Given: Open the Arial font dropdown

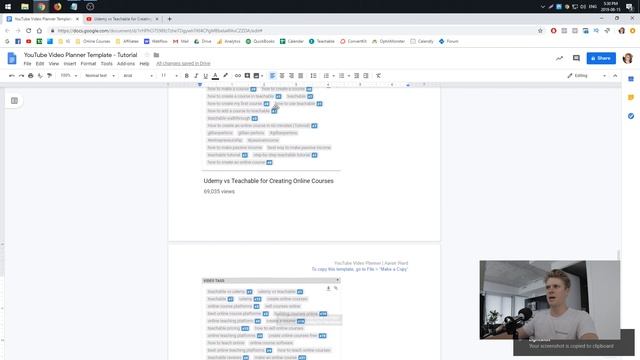Looking at the screenshot, I should point(138,76).
